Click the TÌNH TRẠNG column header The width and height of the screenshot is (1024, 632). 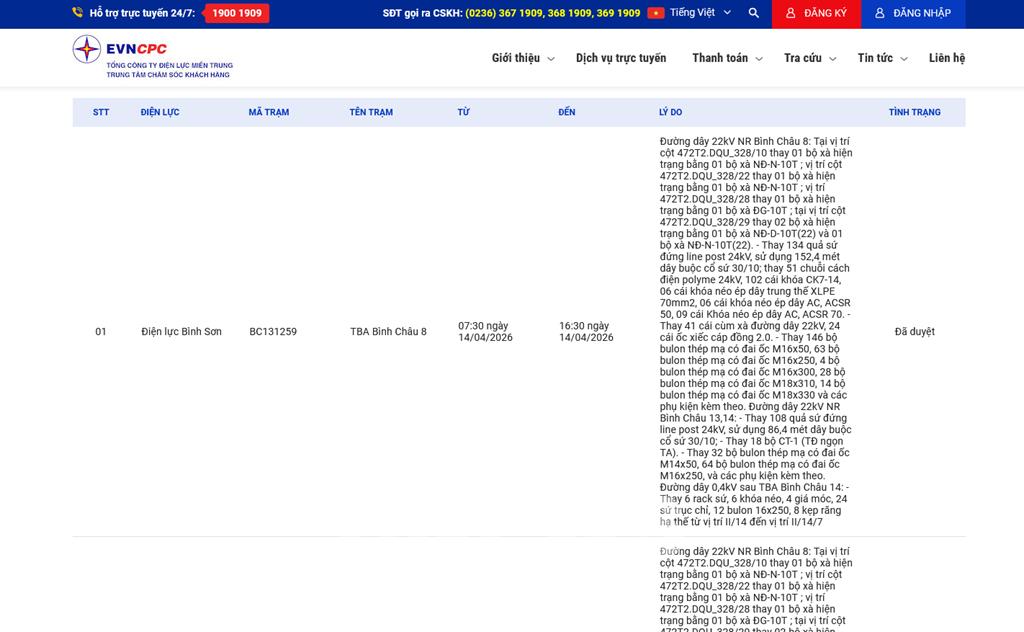click(914, 112)
